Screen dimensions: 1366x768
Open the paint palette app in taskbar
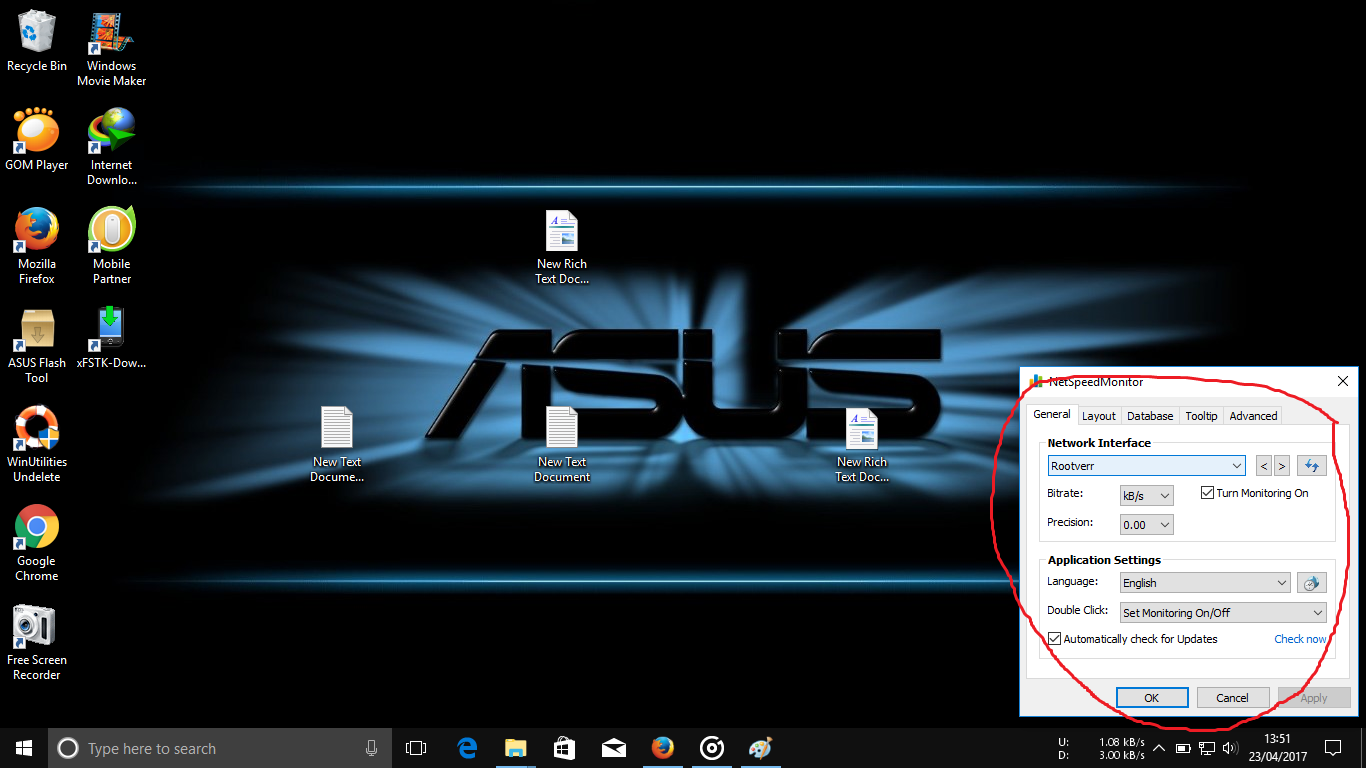[761, 748]
